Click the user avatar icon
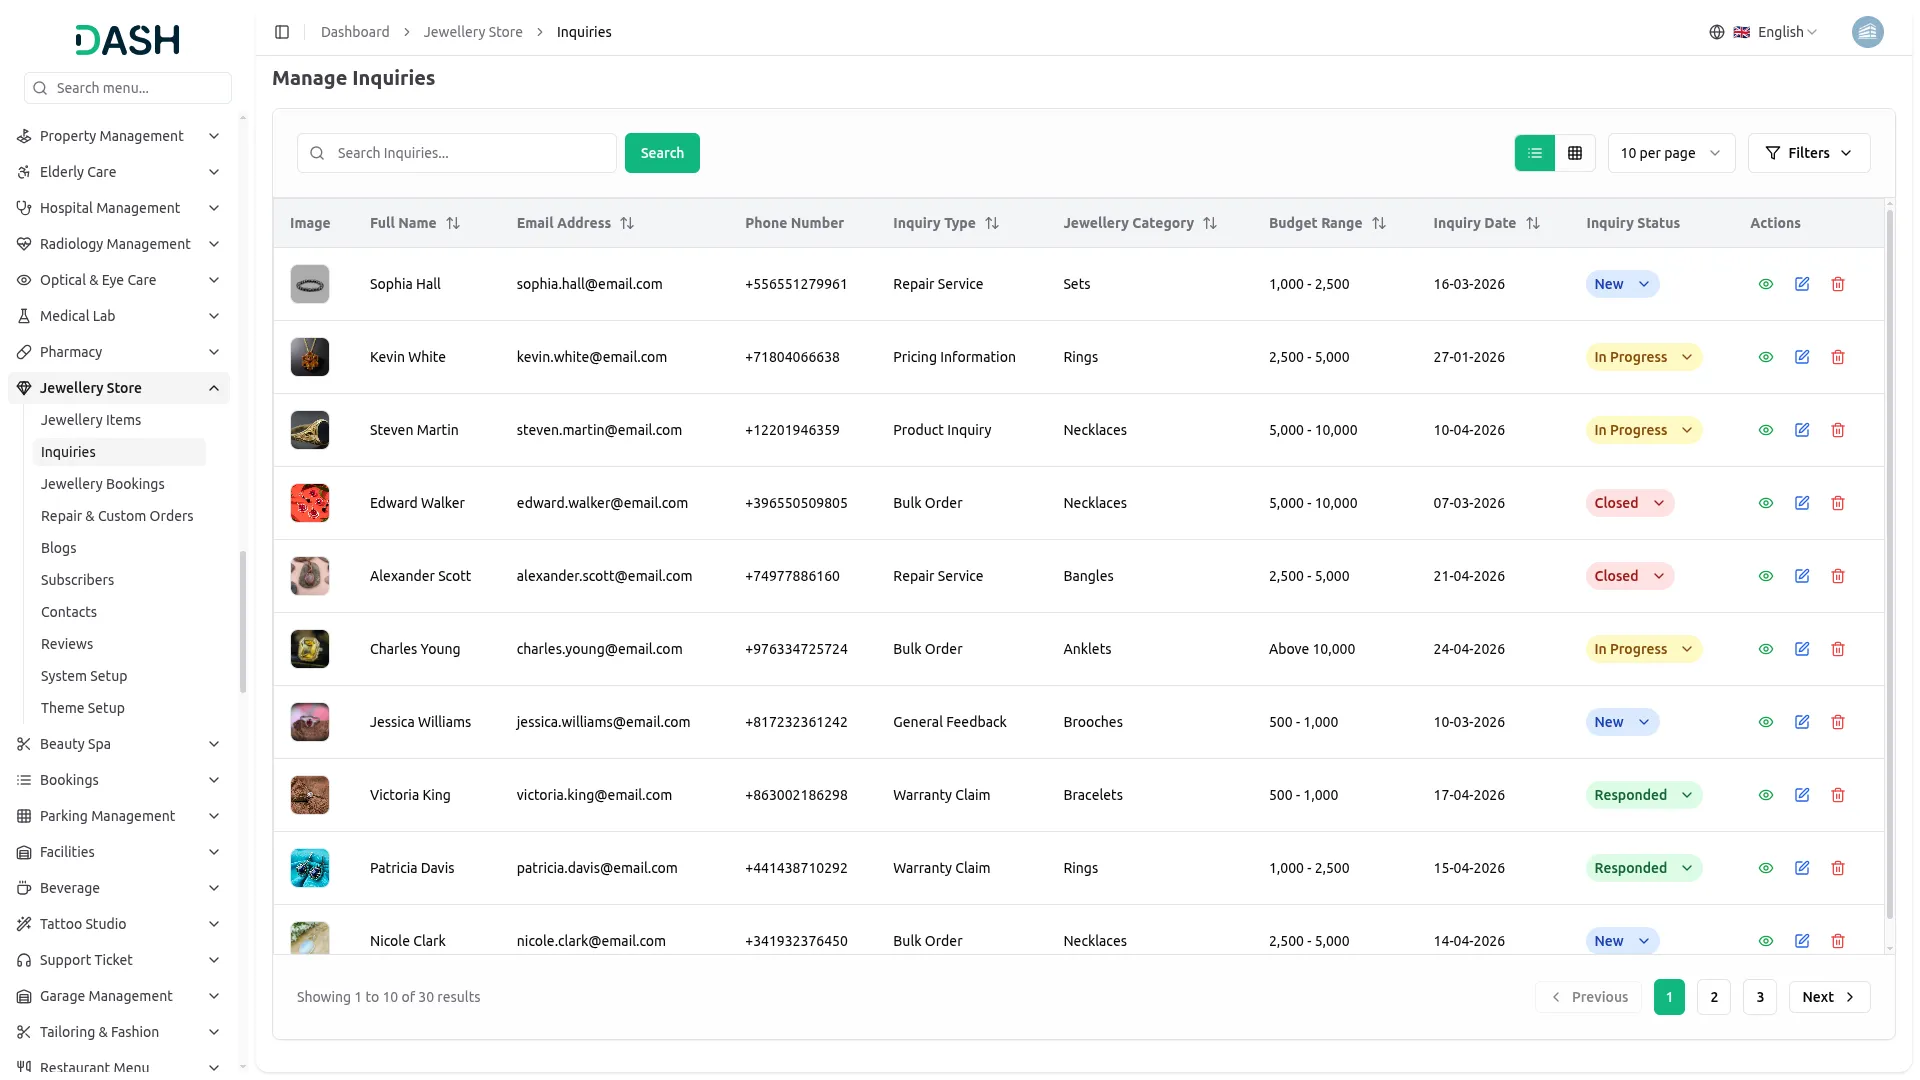 (1867, 32)
